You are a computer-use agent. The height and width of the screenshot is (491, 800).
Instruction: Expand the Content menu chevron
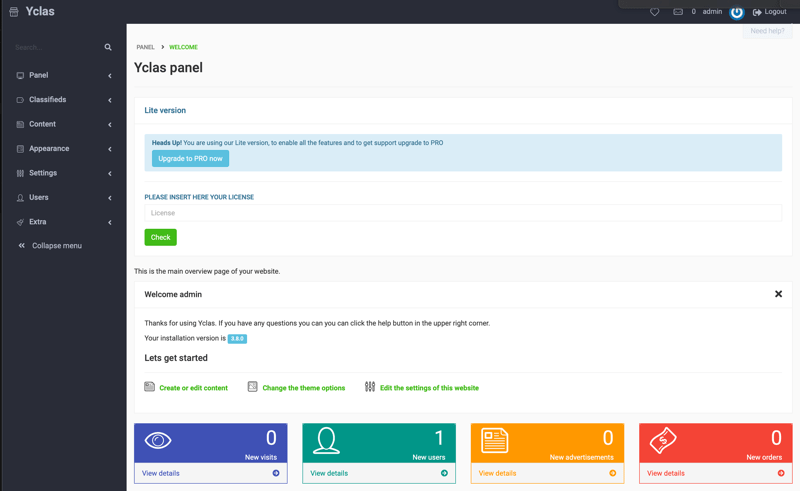[110, 125]
